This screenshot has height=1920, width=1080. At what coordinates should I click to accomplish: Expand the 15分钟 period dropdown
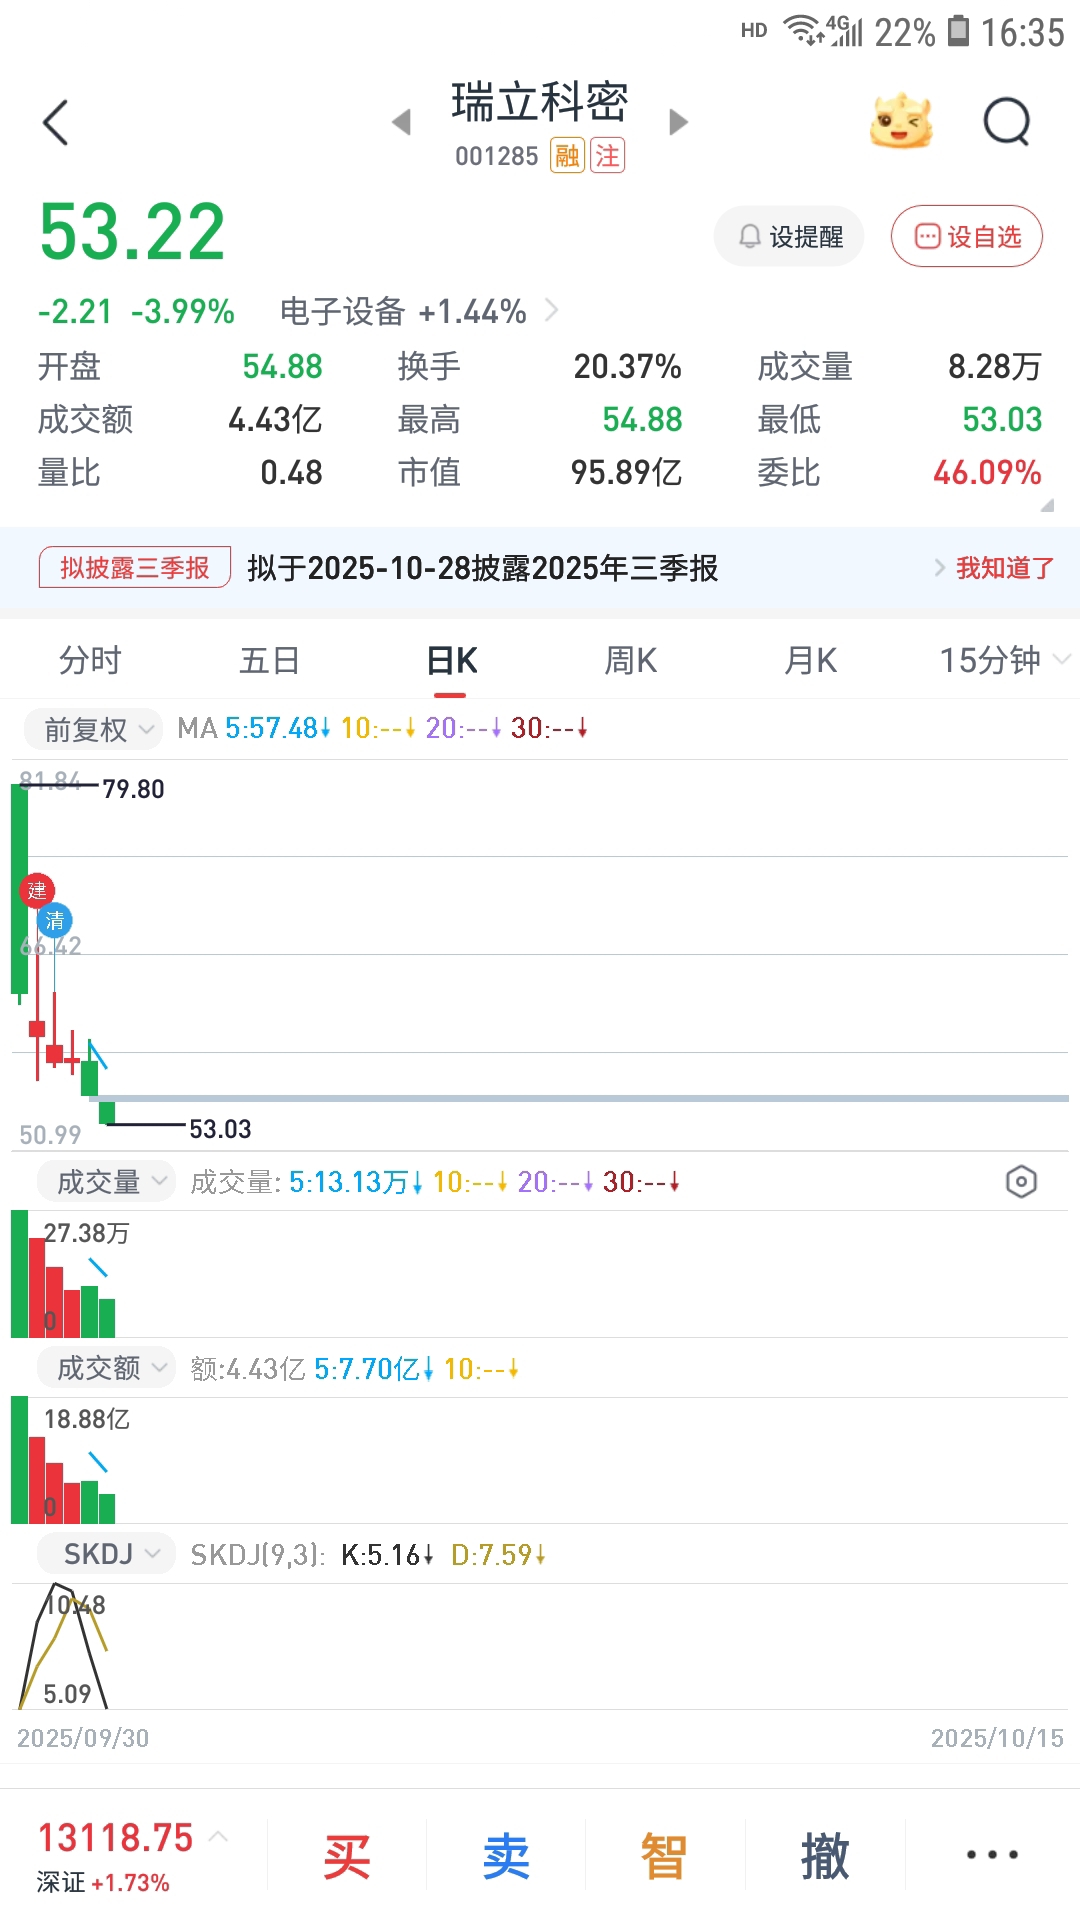point(1004,660)
